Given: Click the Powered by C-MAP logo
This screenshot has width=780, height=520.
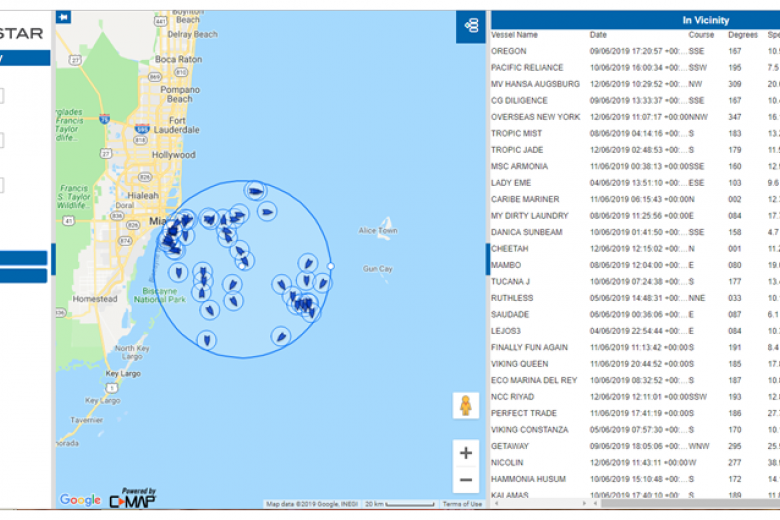Looking at the screenshot, I should pyautogui.click(x=132, y=497).
